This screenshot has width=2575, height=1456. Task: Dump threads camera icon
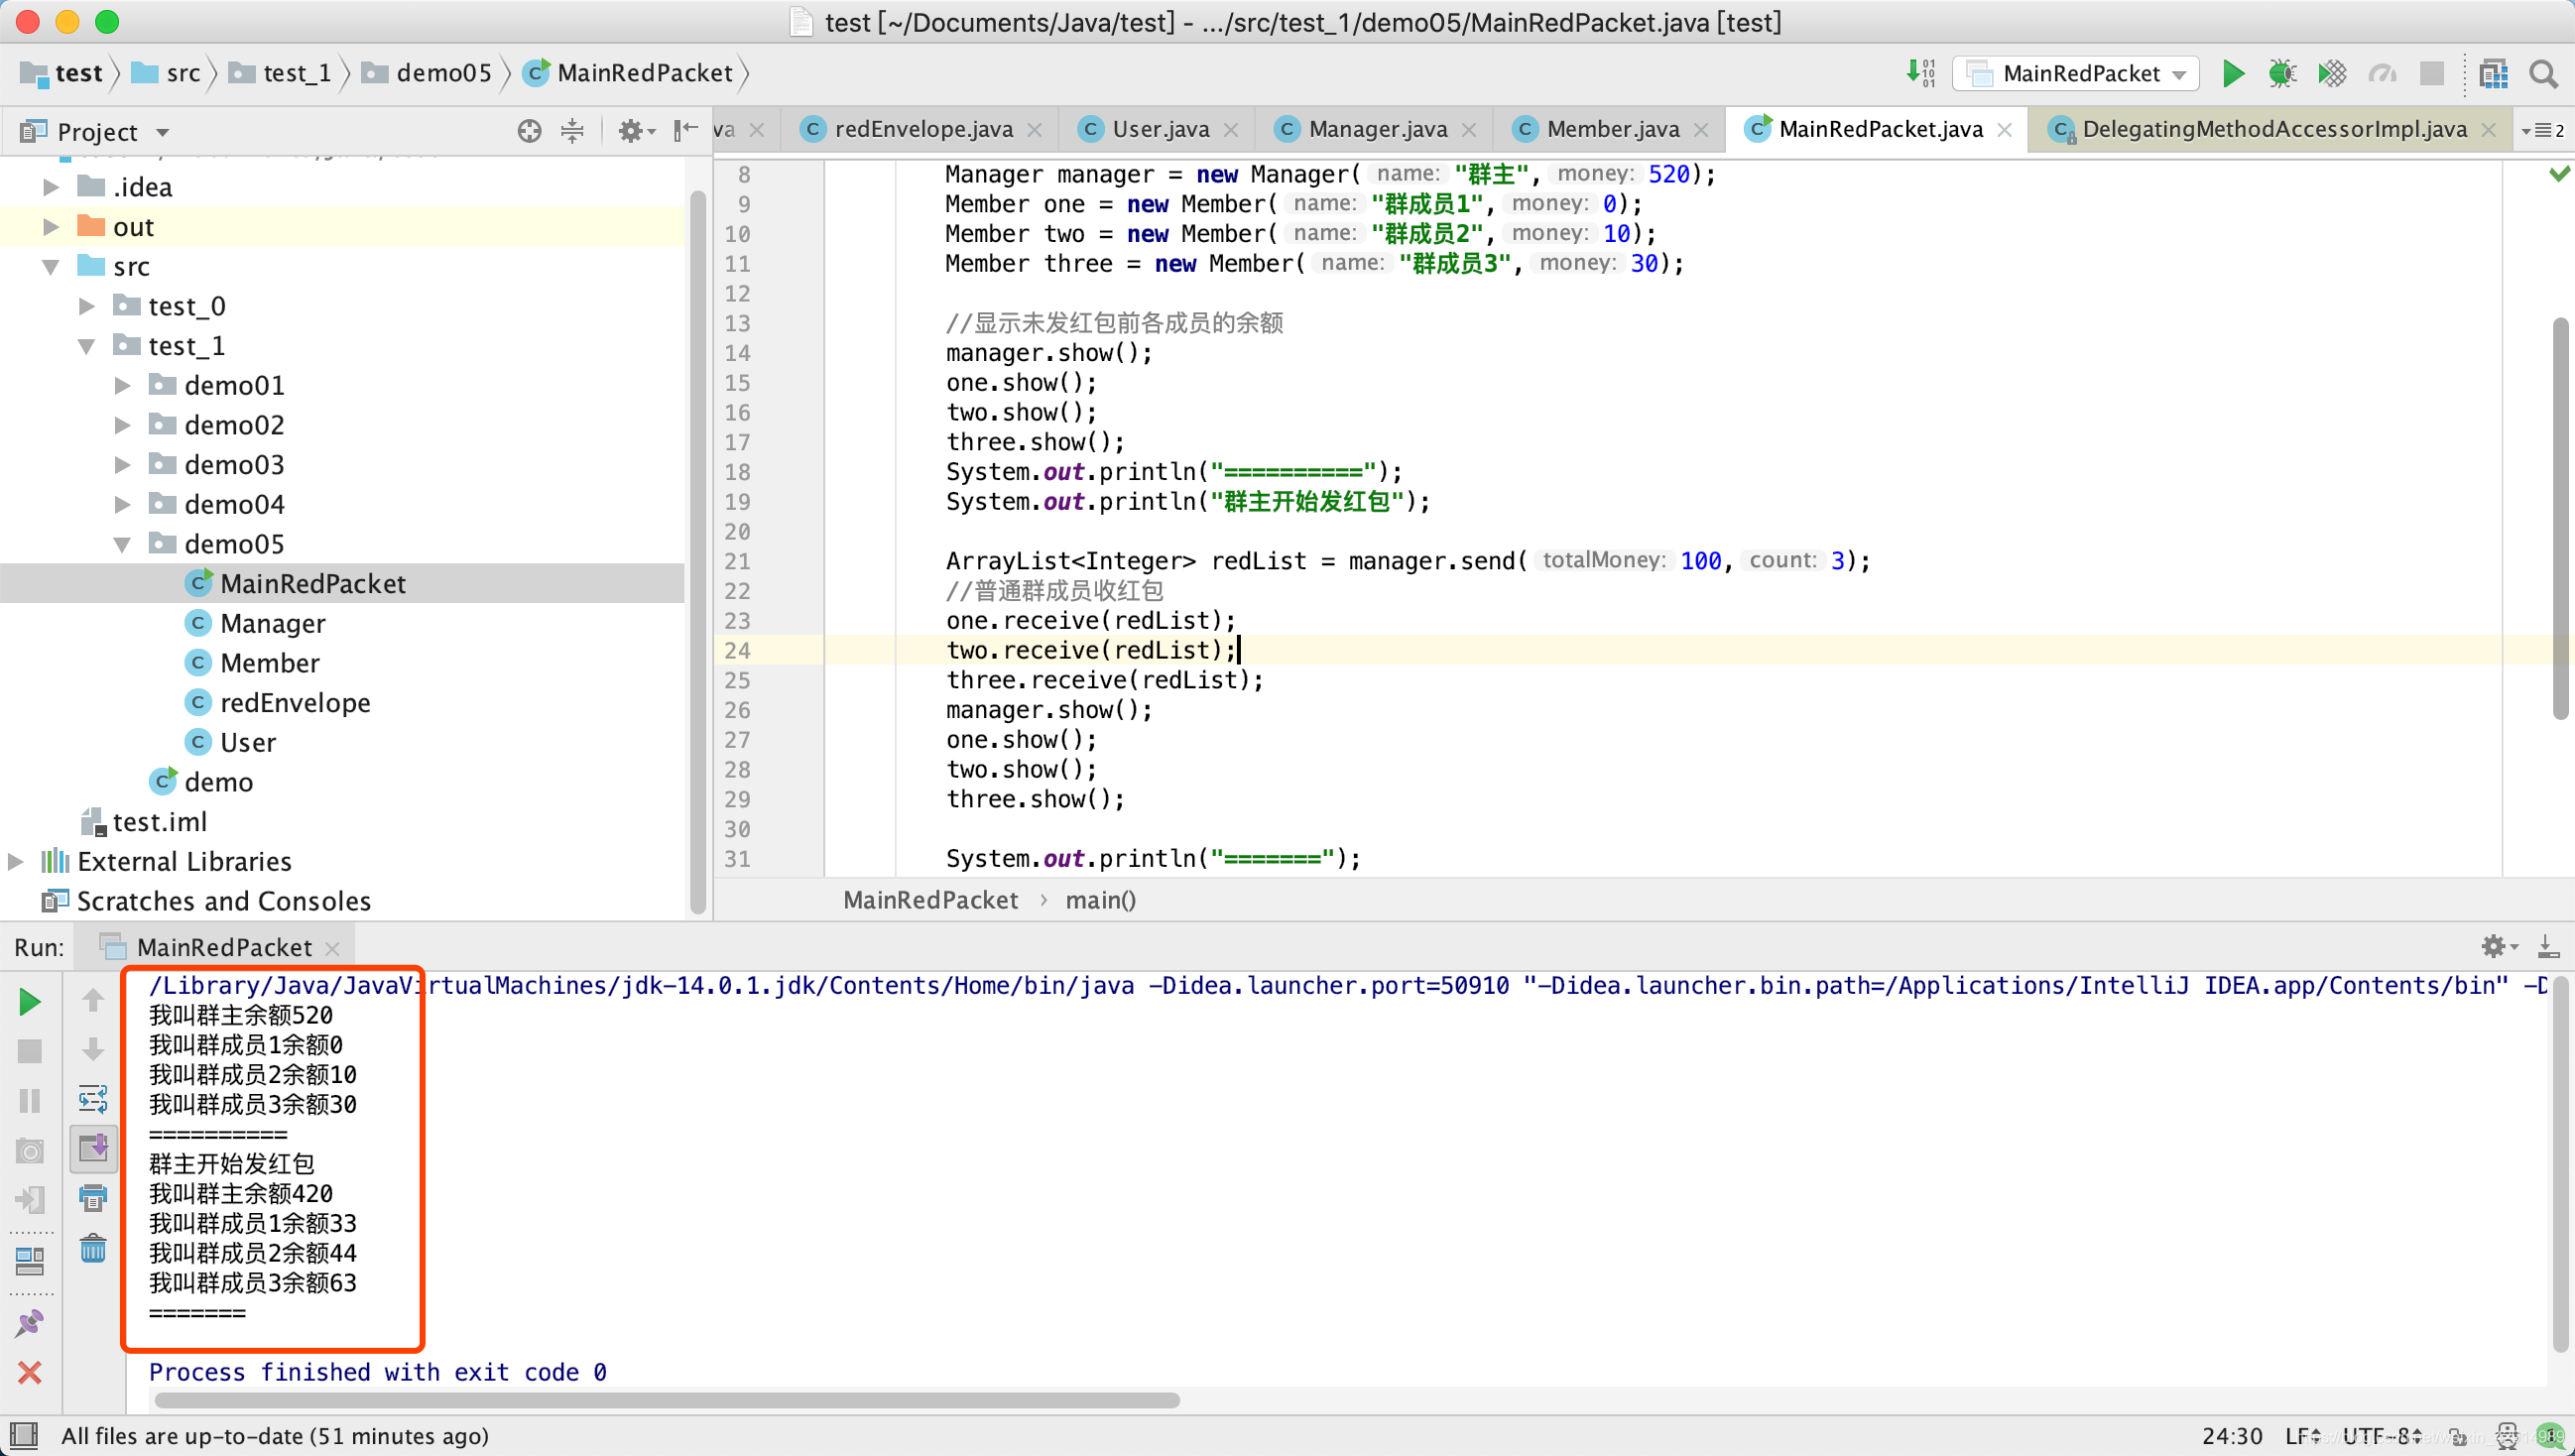pos(30,1151)
